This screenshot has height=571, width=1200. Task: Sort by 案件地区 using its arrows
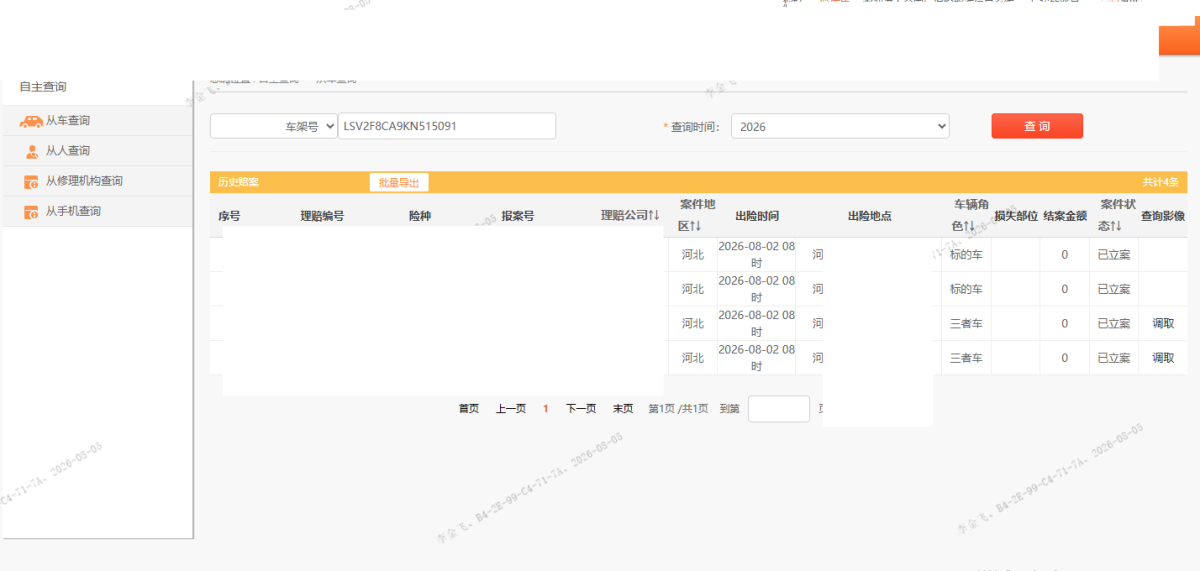pos(697,227)
